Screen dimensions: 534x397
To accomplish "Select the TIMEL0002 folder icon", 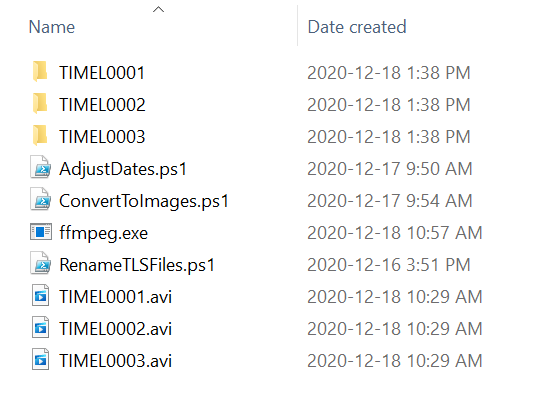I will coord(40,103).
